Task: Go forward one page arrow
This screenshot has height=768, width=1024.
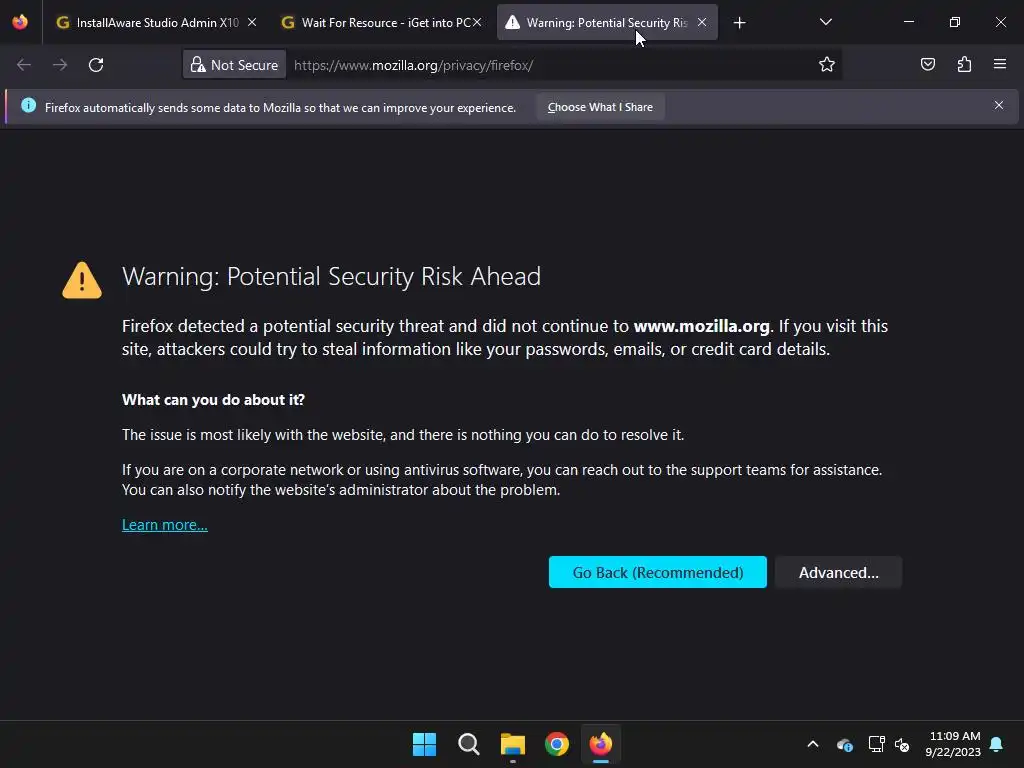Action: (60, 65)
